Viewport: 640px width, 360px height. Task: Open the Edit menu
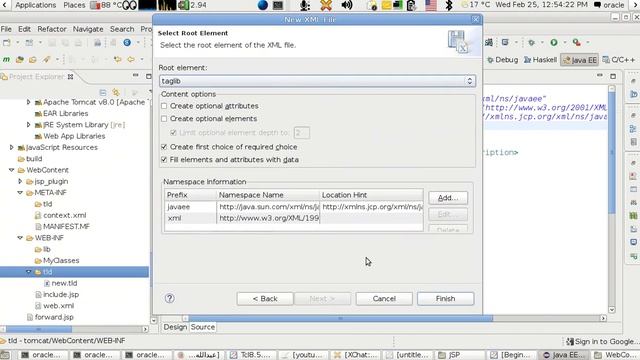click(24, 29)
